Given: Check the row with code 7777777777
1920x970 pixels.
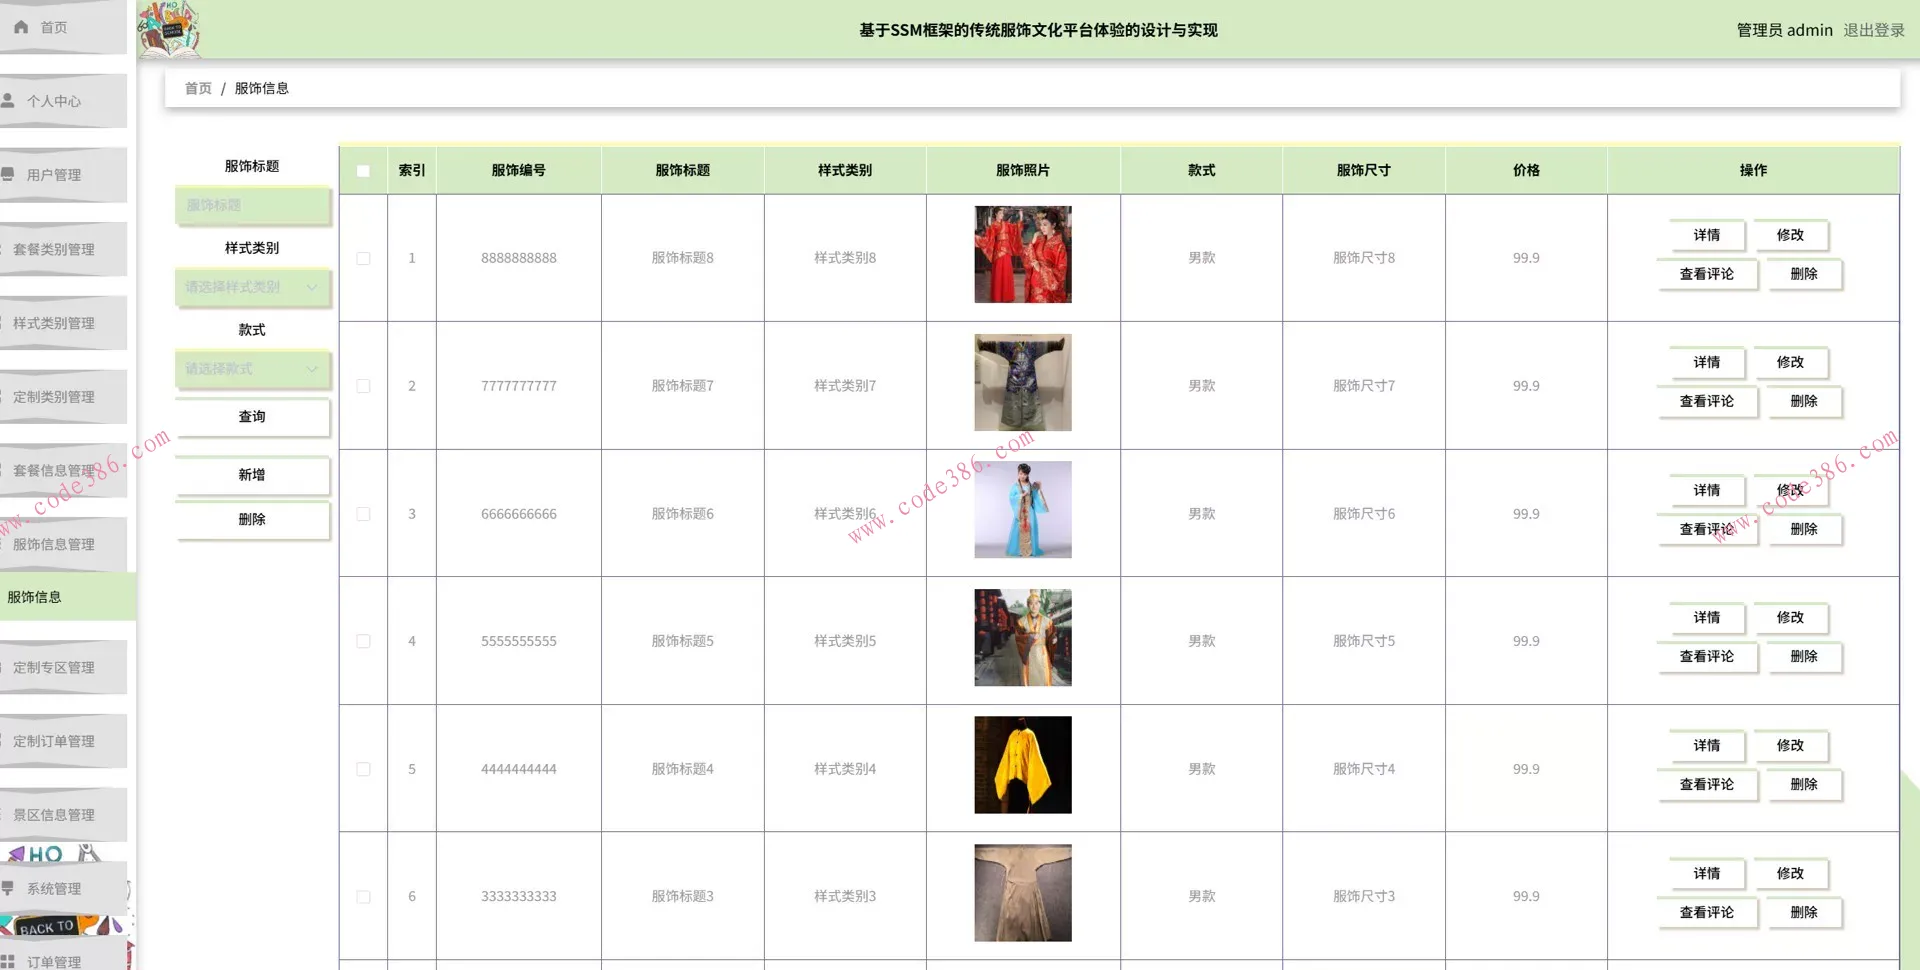Looking at the screenshot, I should (x=363, y=386).
